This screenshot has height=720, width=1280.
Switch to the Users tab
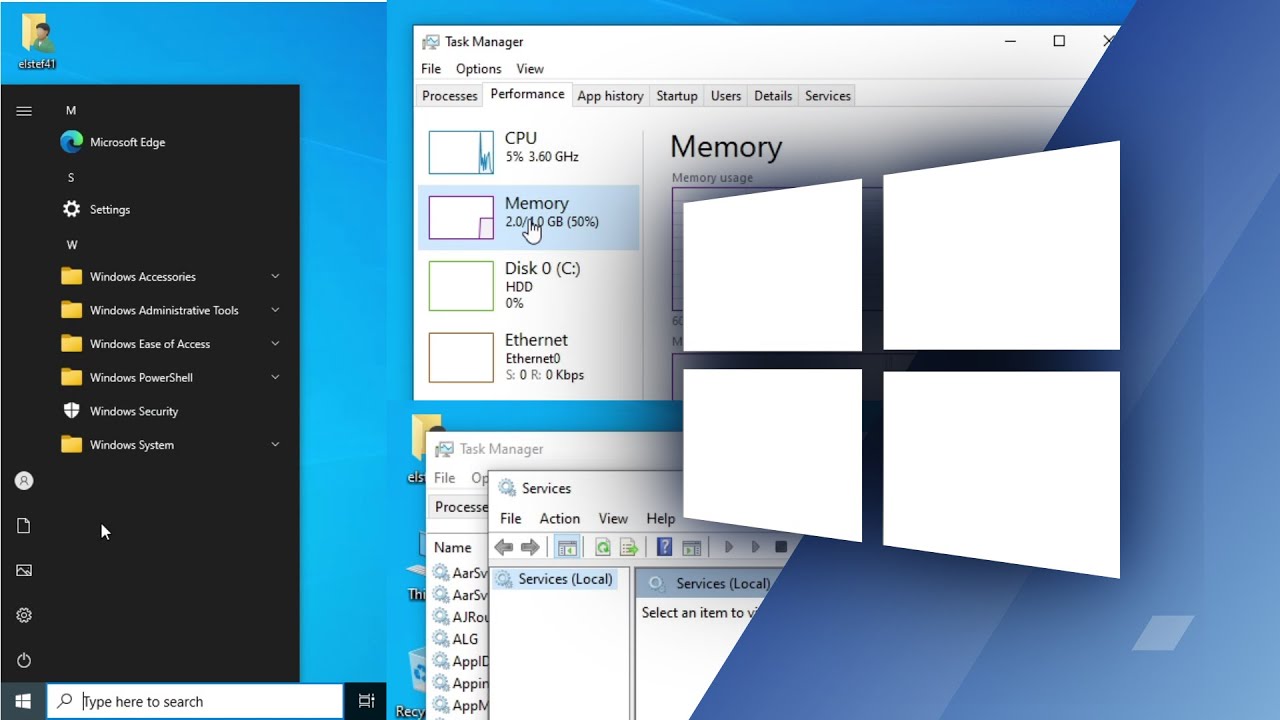click(x=726, y=96)
